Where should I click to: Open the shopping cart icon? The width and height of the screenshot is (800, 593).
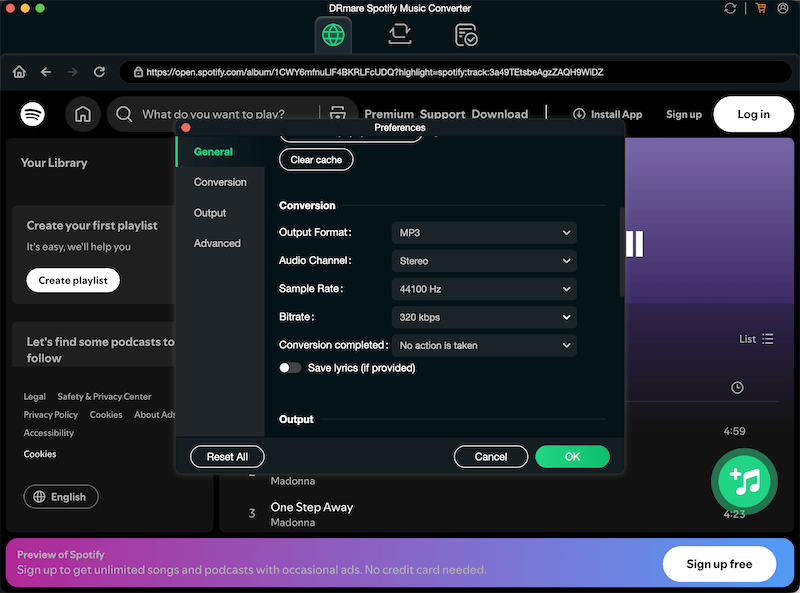pyautogui.click(x=761, y=8)
